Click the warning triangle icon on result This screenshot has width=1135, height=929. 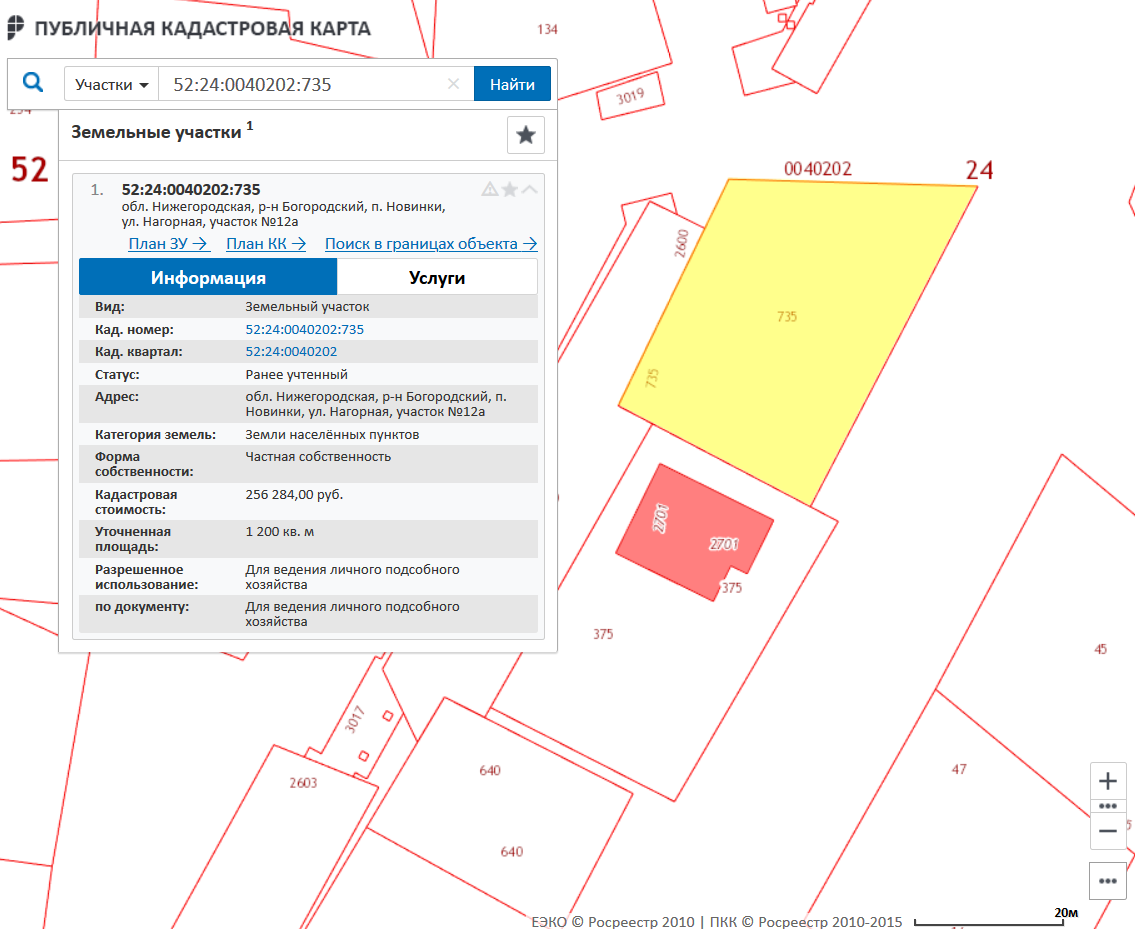[490, 189]
